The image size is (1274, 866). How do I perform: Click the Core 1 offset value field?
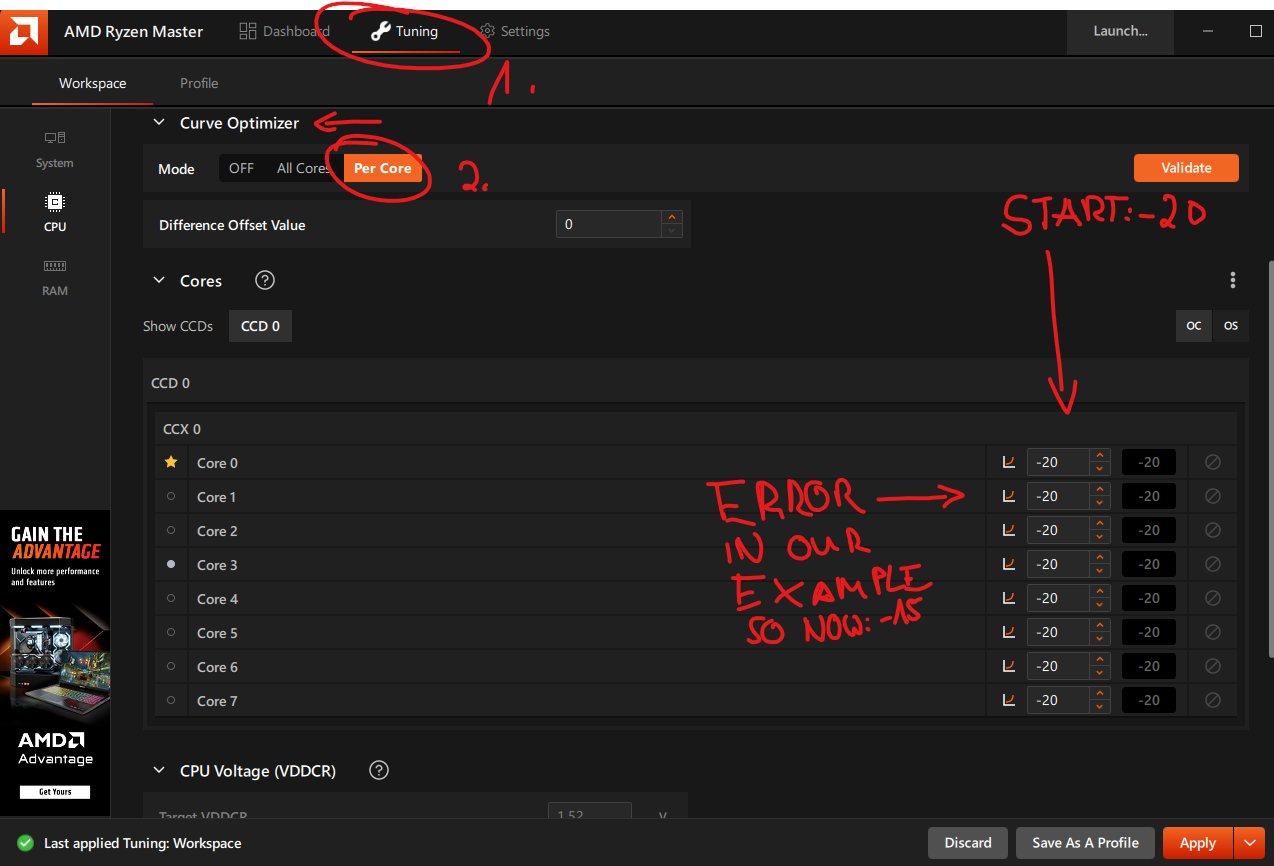tap(1058, 496)
